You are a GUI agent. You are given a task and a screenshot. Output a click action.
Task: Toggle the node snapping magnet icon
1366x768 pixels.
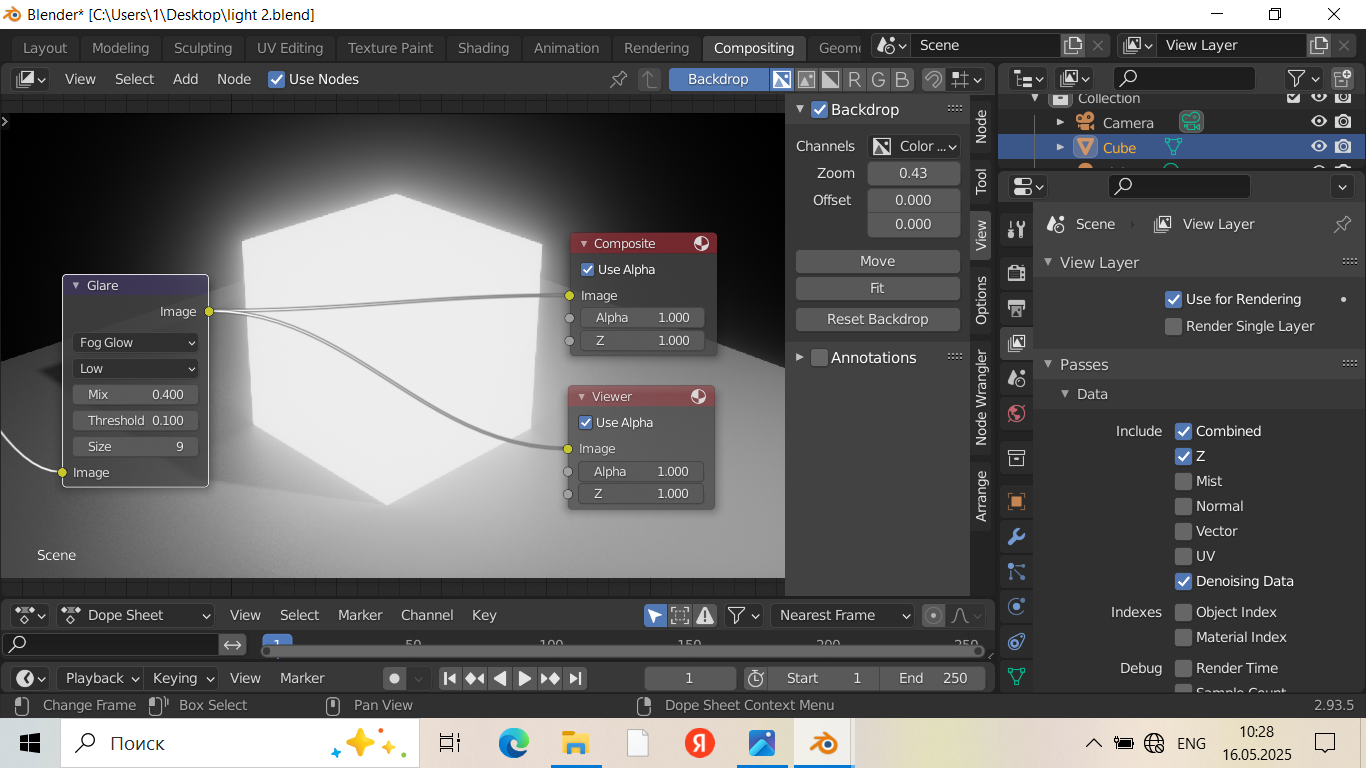click(x=932, y=79)
